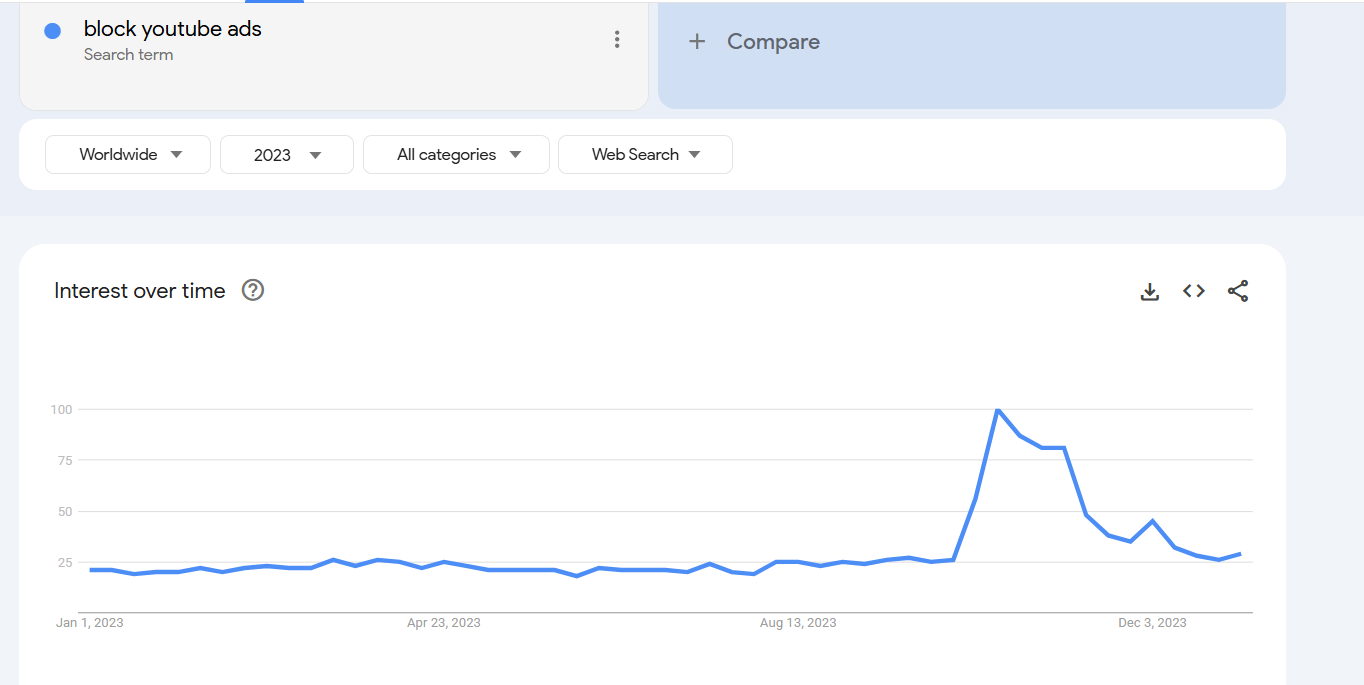This screenshot has height=685, width=1364.
Task: Open the Web Search type dropdown
Action: [645, 155]
